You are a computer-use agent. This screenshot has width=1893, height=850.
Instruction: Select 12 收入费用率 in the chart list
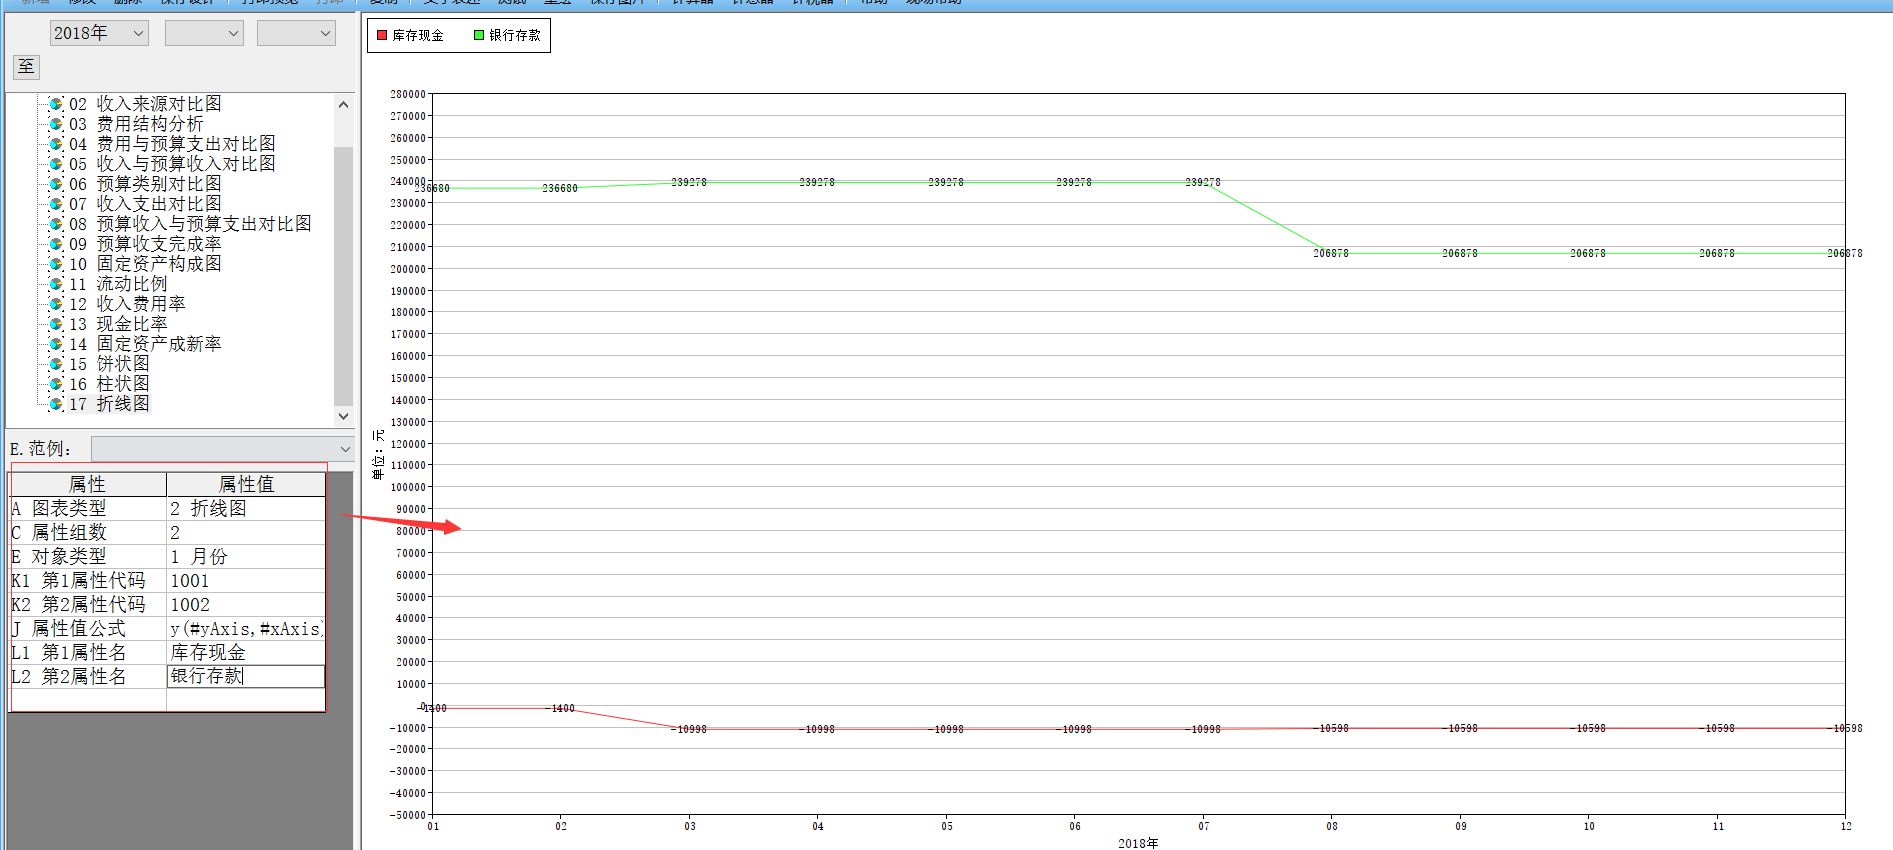click(140, 304)
